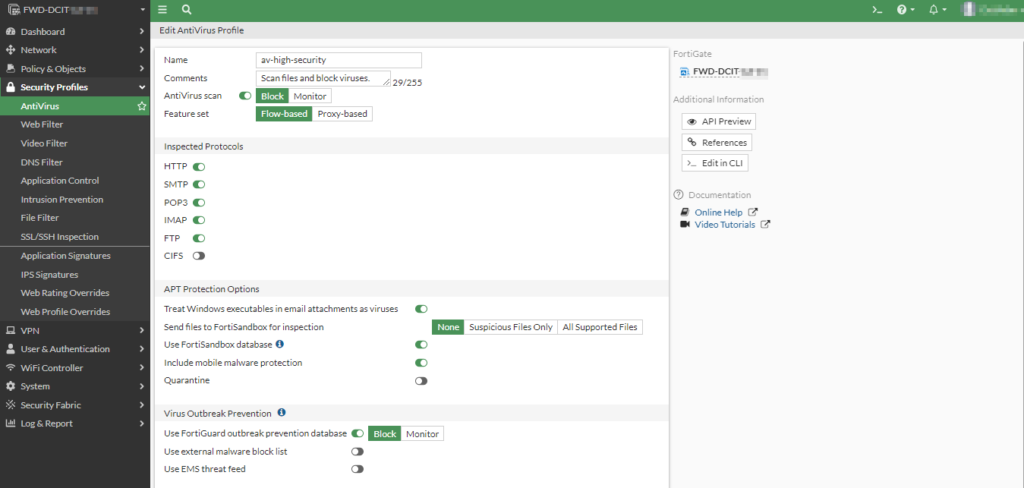Click the Network icon in sidebar

(10, 50)
